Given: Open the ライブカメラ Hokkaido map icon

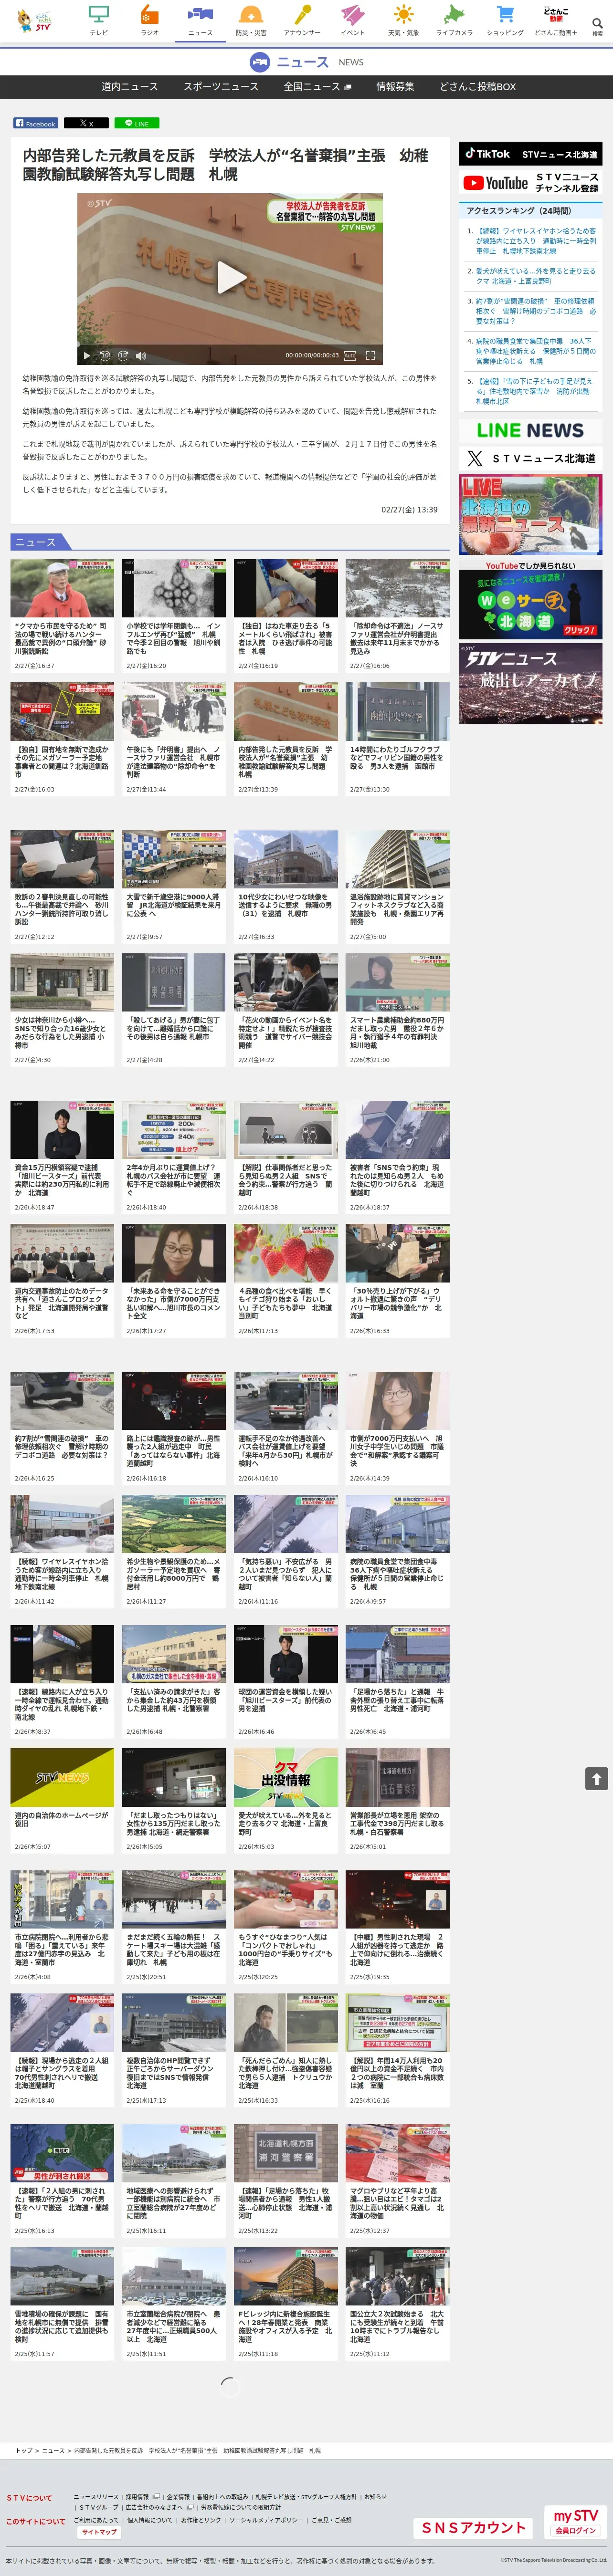Looking at the screenshot, I should coord(454,20).
